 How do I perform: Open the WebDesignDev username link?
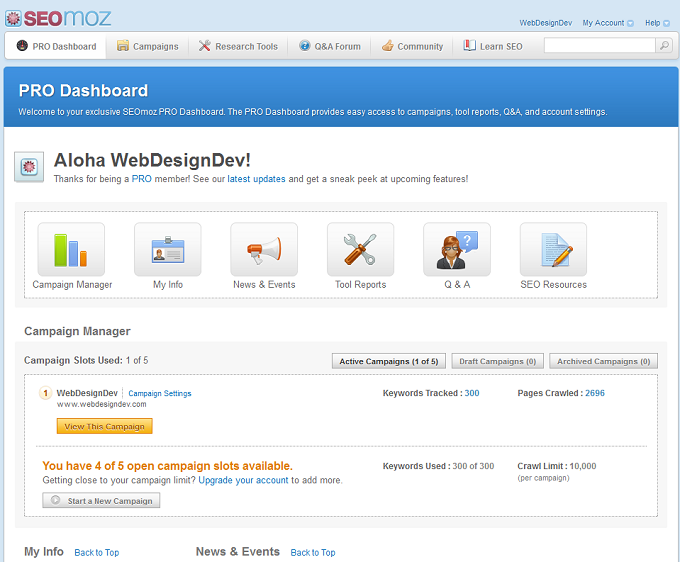(546, 23)
